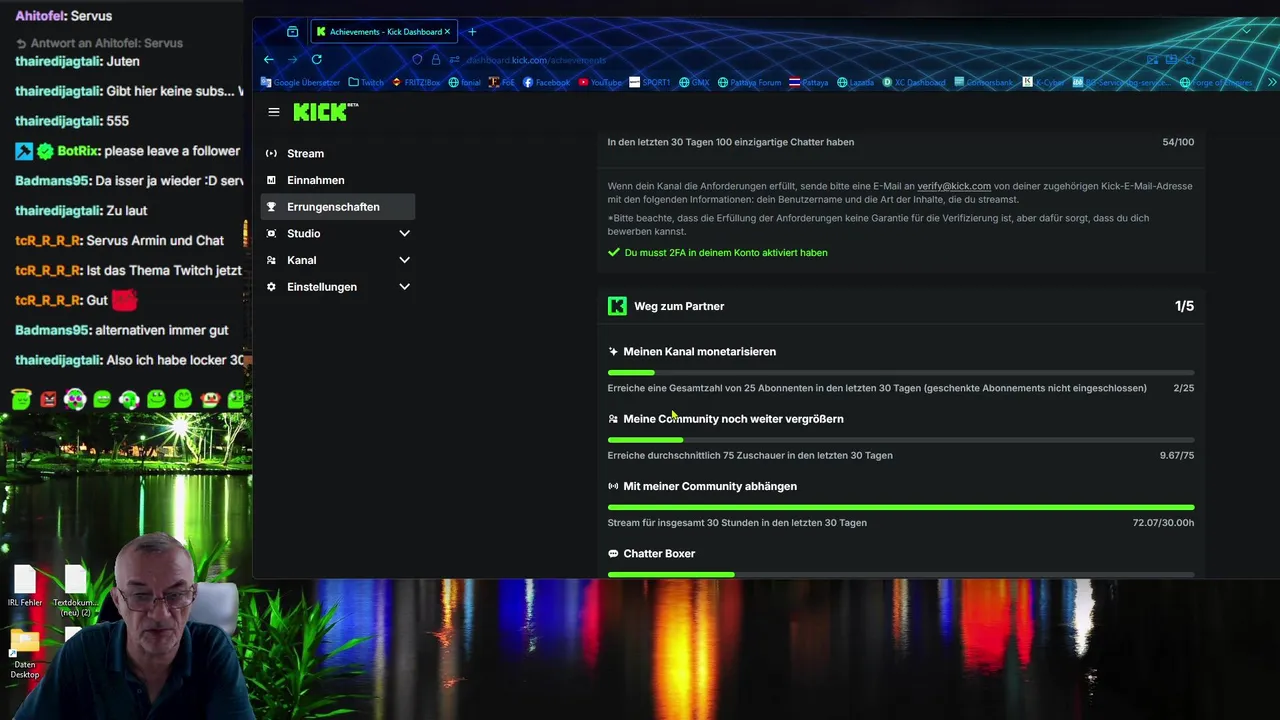
Task: Open the Pattaya Forum bookmark
Action: pyautogui.click(x=750, y=83)
